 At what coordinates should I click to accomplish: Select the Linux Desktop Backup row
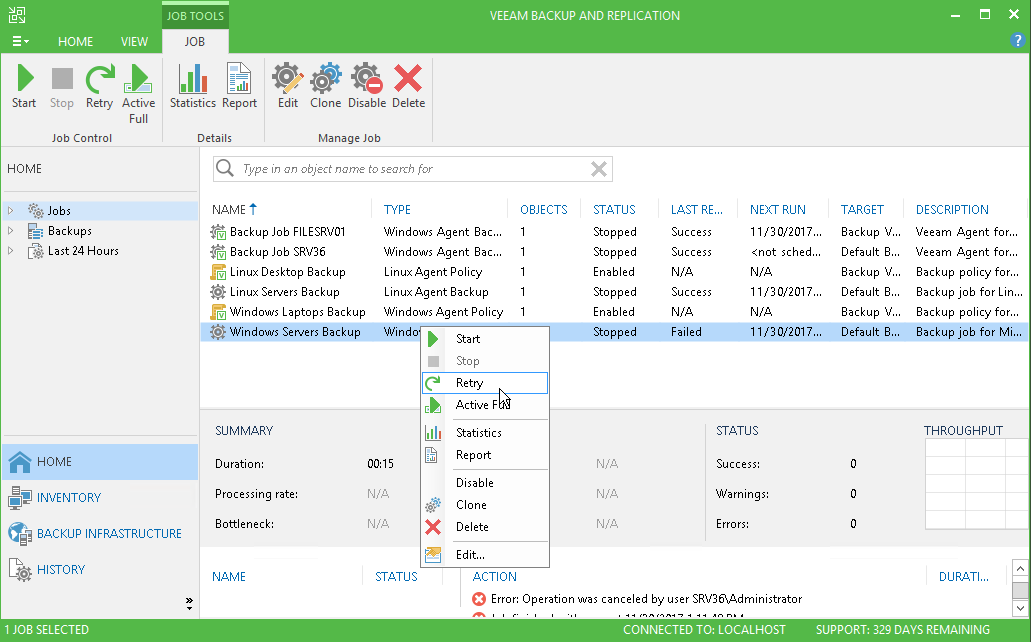coord(613,272)
